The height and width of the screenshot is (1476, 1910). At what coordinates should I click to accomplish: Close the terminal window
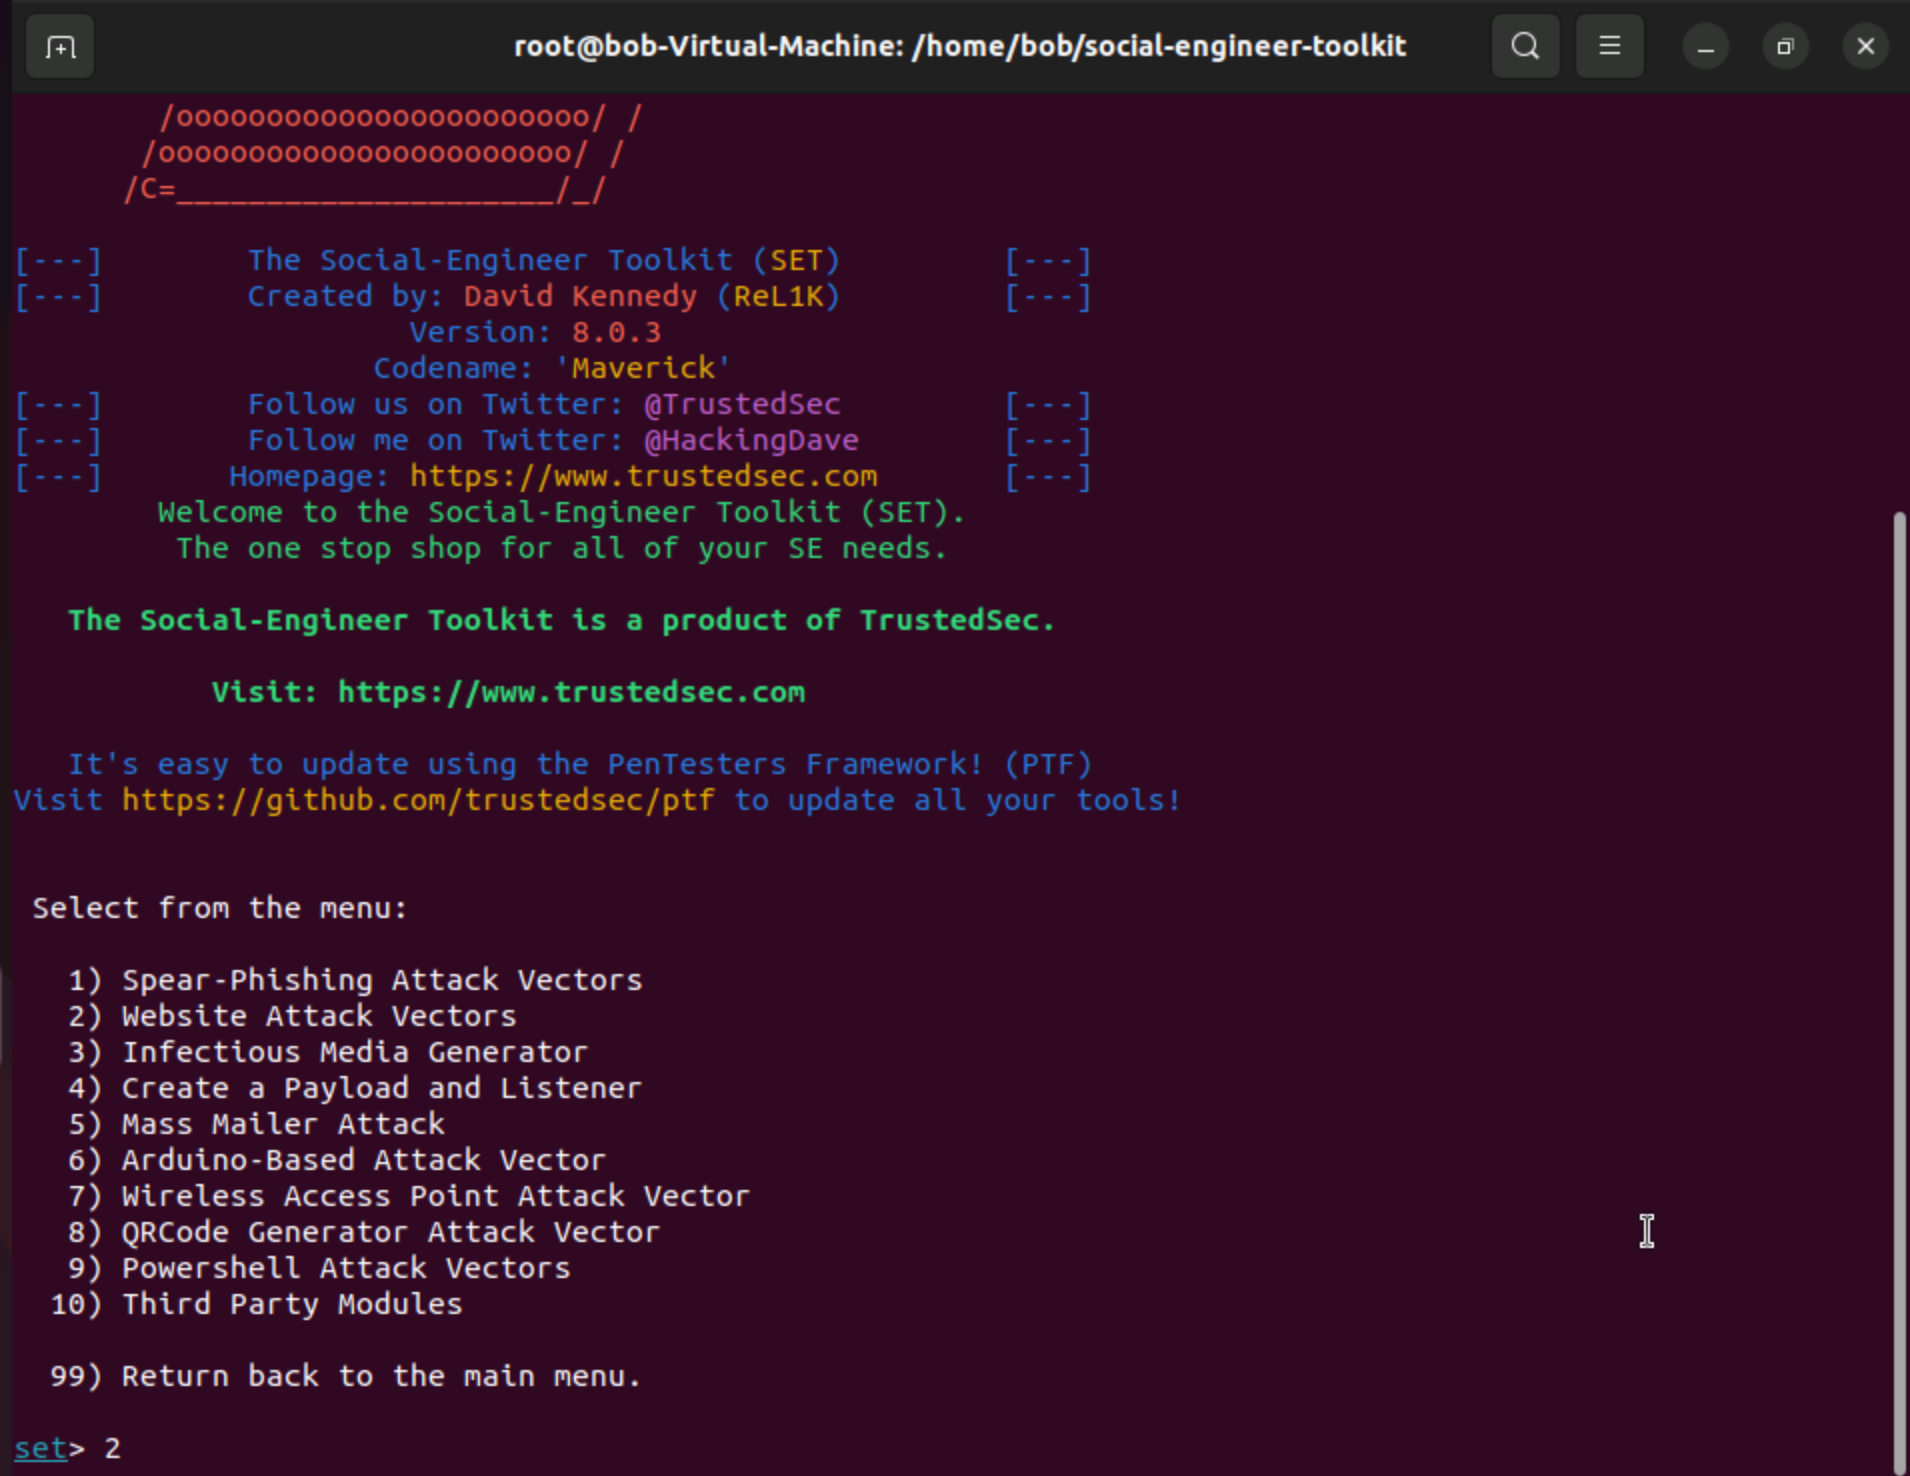click(1865, 47)
